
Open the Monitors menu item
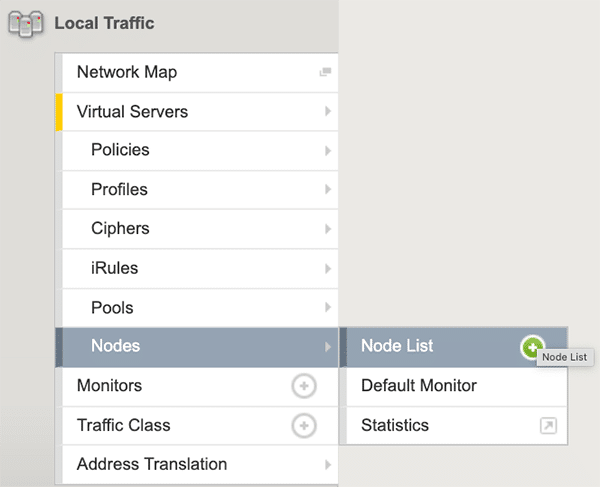pos(110,386)
